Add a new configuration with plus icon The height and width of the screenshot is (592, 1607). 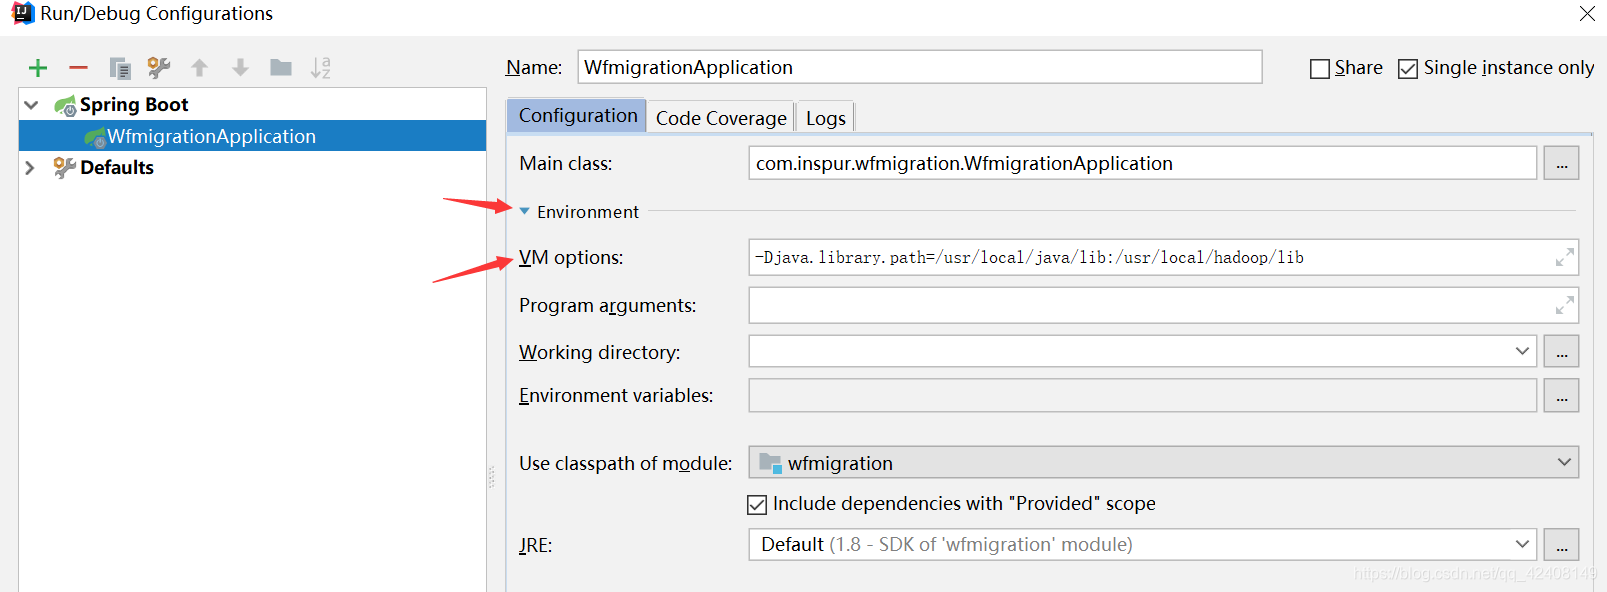tap(38, 68)
